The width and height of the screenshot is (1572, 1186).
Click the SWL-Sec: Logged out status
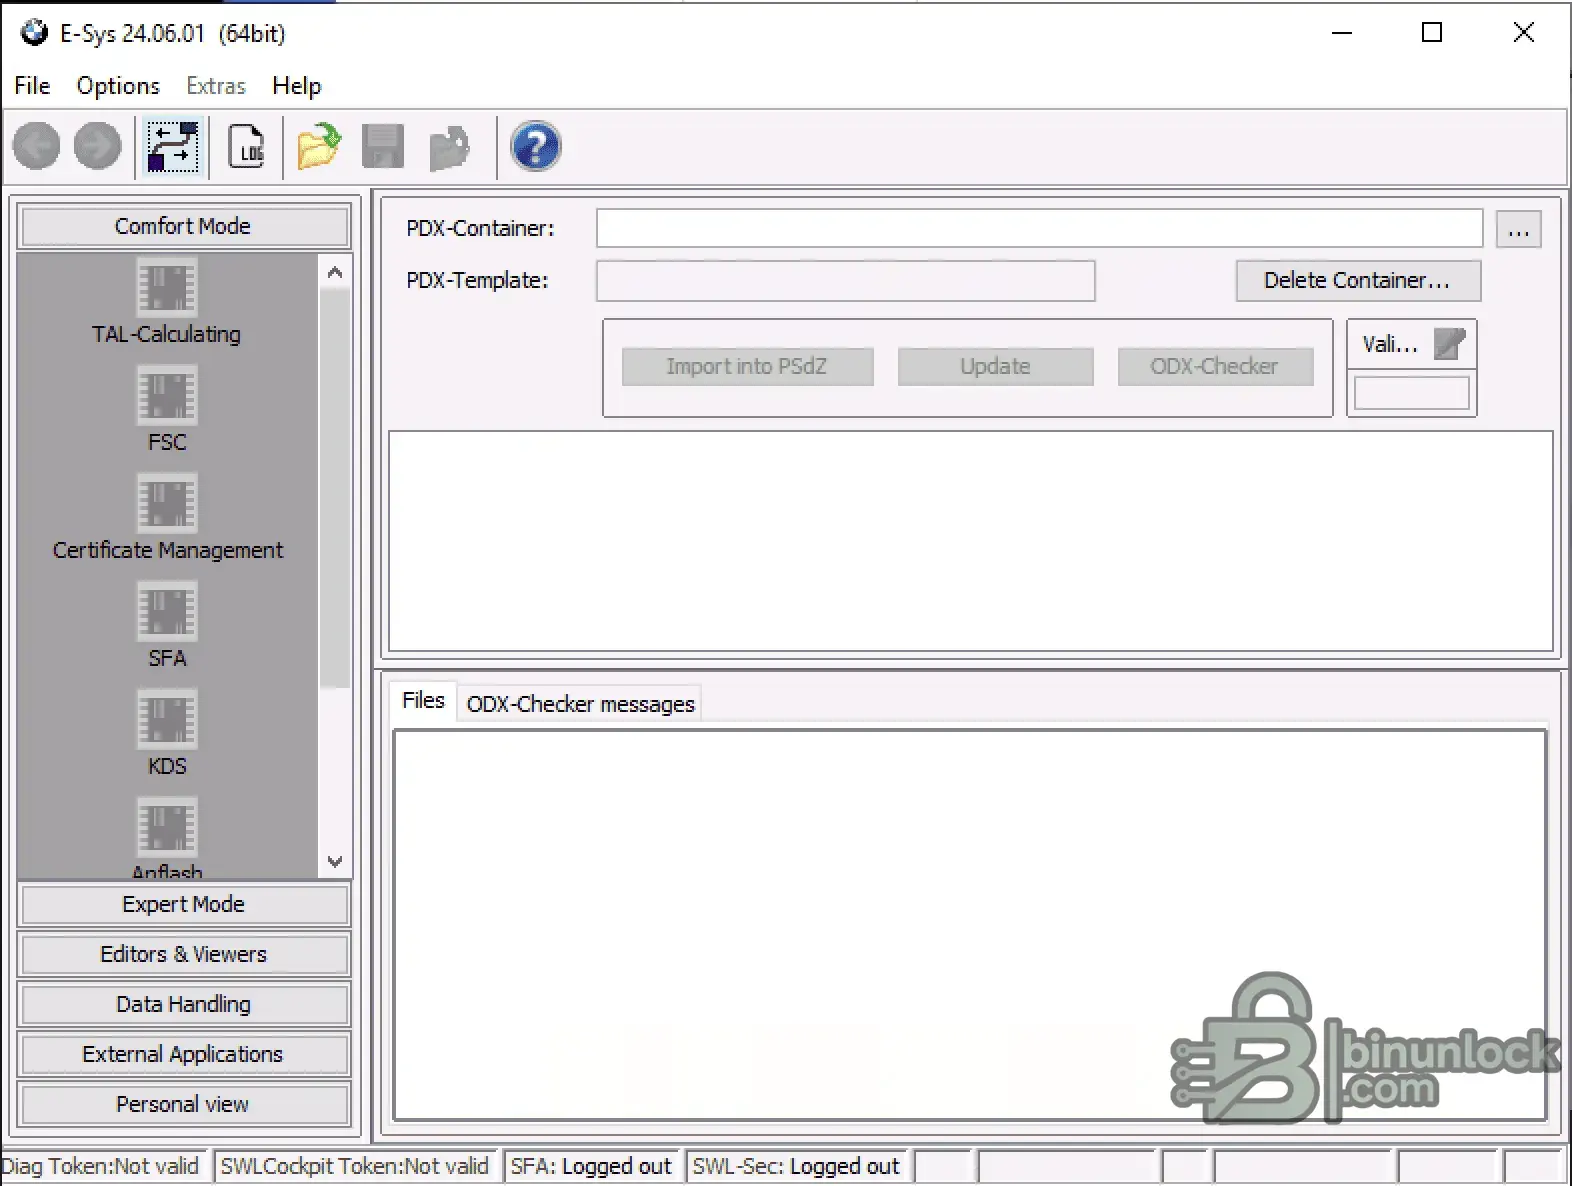click(x=796, y=1166)
